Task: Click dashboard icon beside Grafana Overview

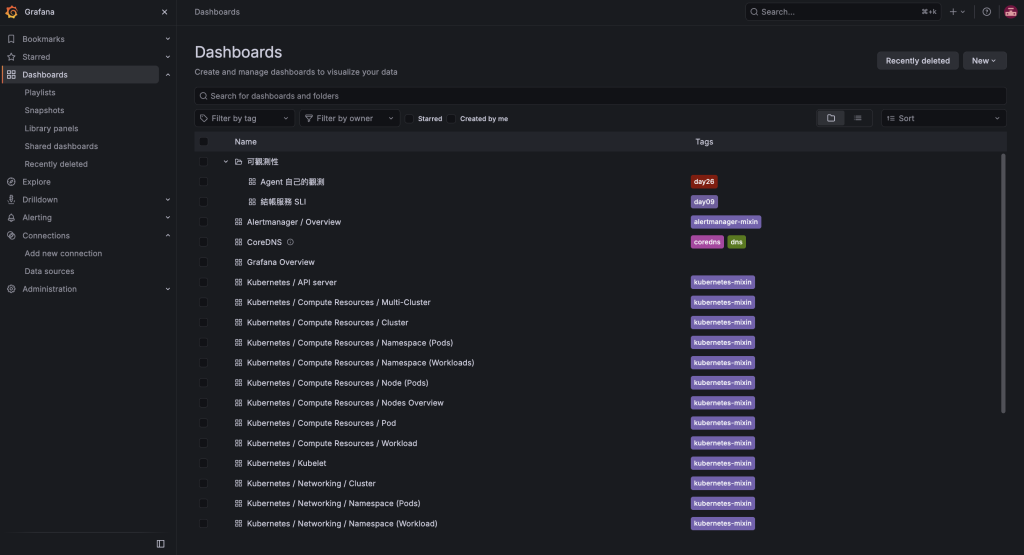Action: click(238, 262)
